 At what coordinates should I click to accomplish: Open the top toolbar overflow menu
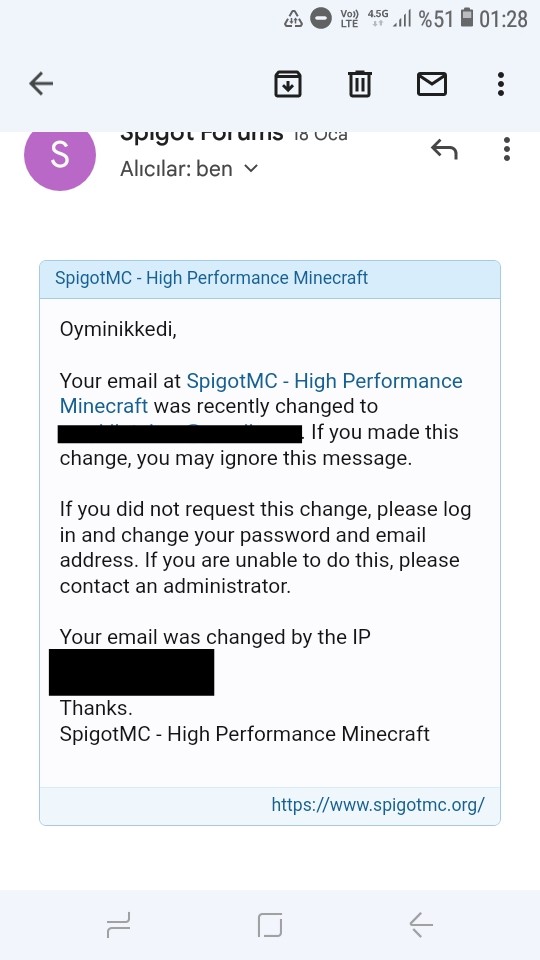(501, 83)
